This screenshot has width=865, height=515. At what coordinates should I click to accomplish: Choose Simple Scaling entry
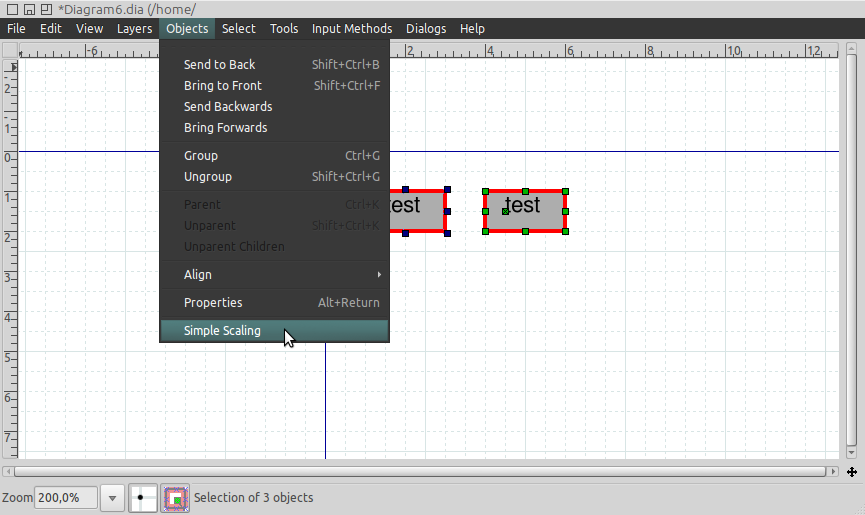[275, 331]
